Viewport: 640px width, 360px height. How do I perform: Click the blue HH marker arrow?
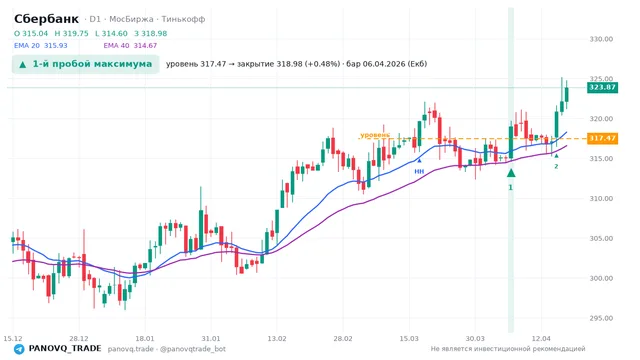[x=419, y=161]
